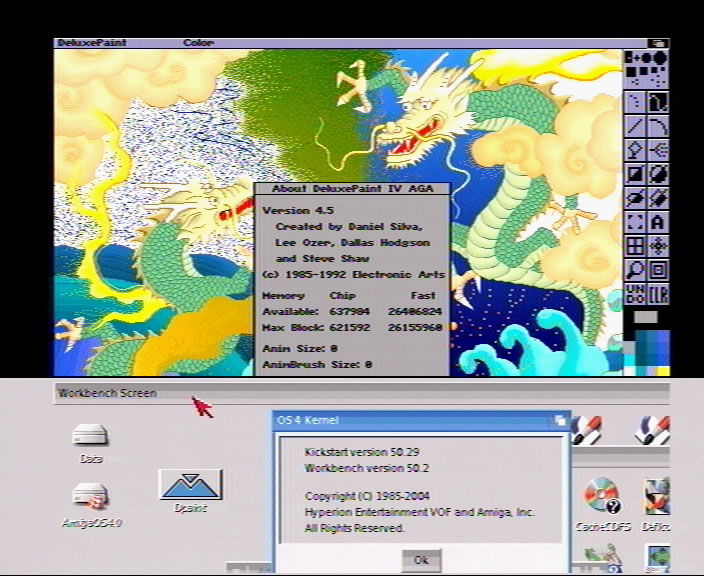Click the DeluxePaint screen depth gadget

pyautogui.click(x=658, y=43)
